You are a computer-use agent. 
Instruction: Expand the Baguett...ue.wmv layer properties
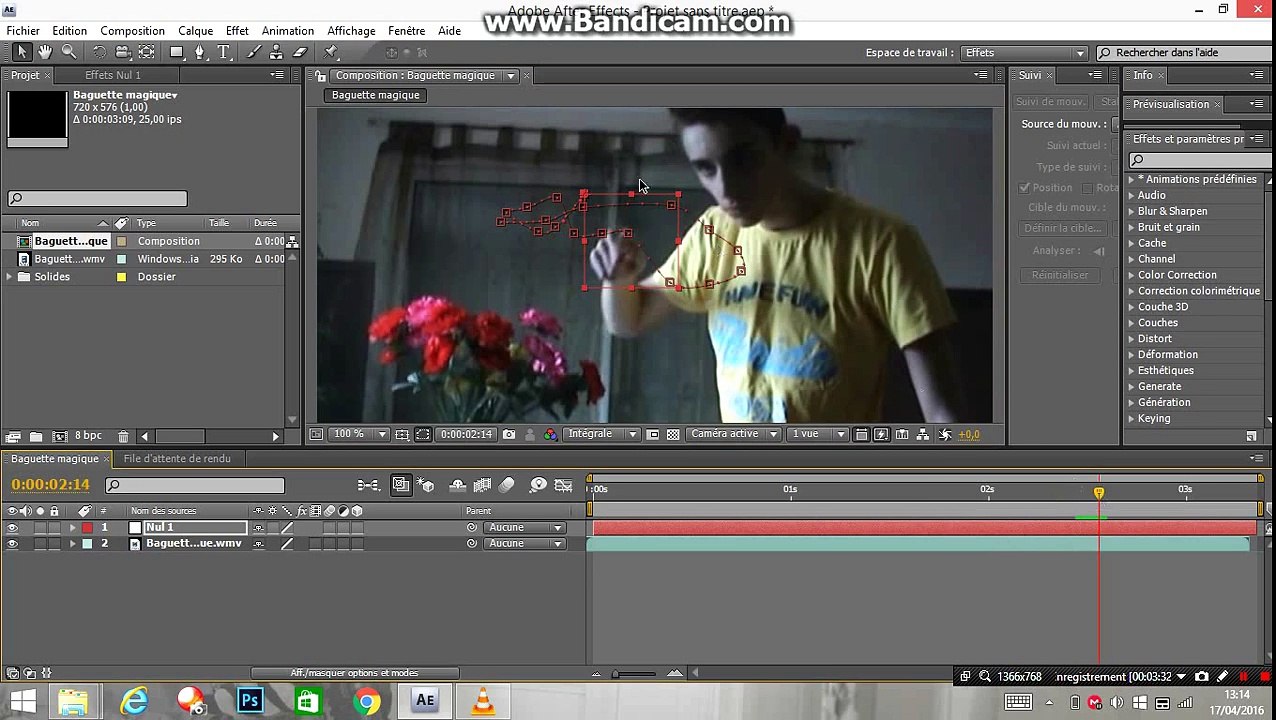pyautogui.click(x=72, y=543)
